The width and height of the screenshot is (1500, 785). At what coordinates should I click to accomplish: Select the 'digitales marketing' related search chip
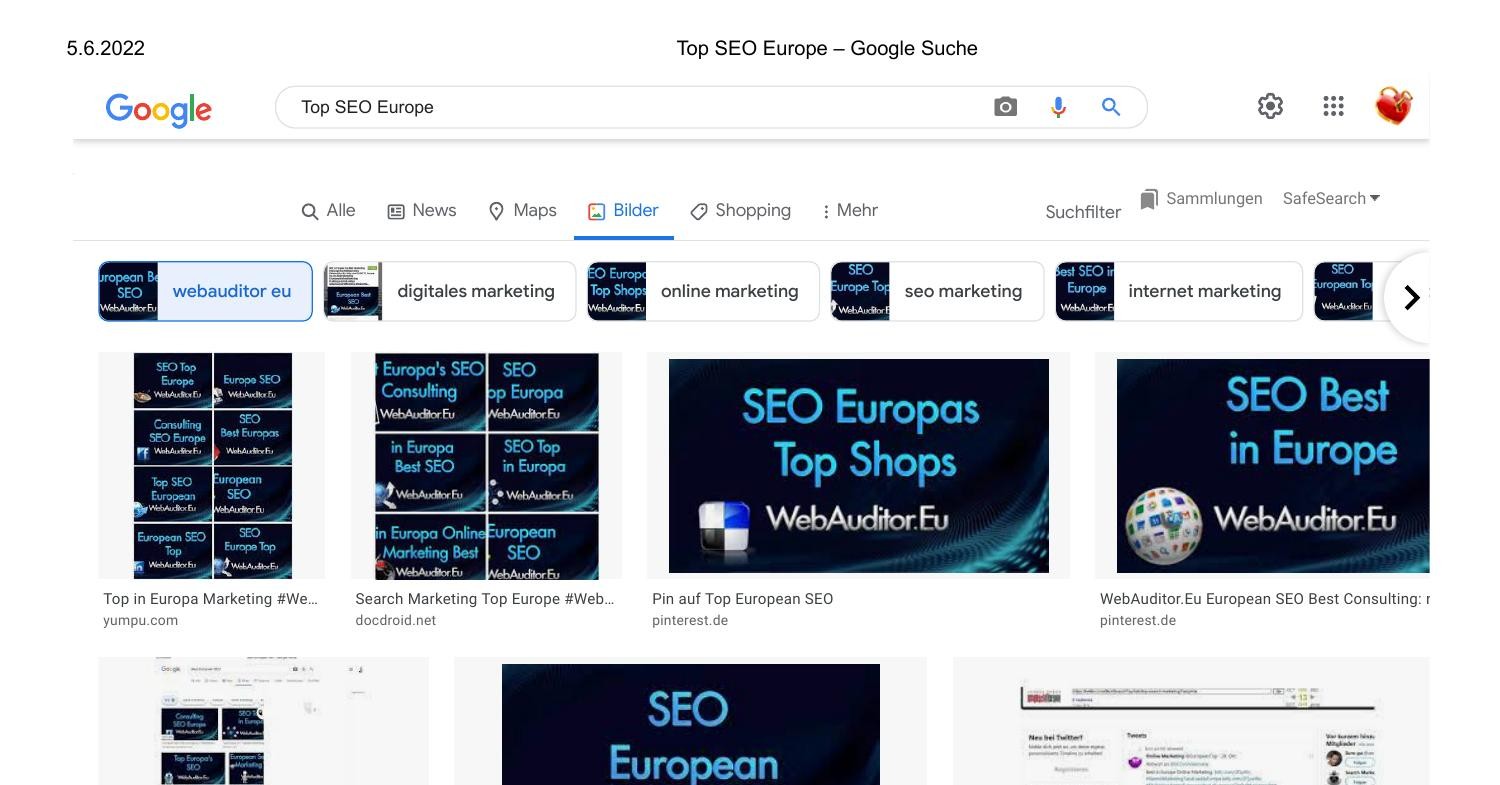[x=476, y=291]
